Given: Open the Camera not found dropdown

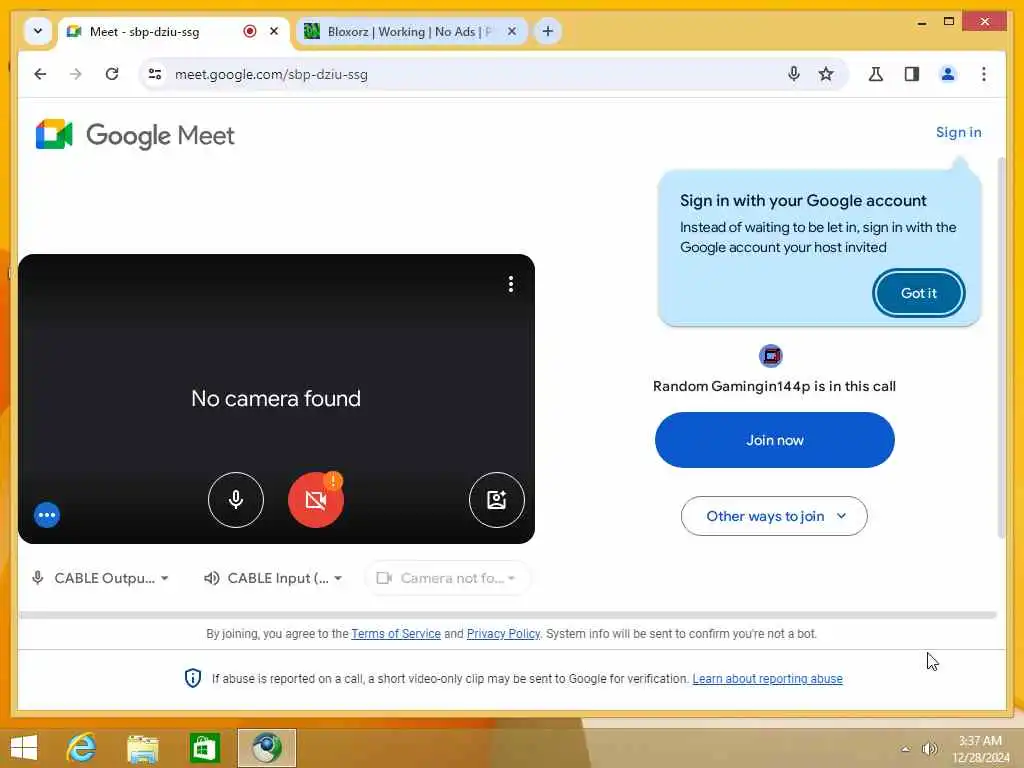Looking at the screenshot, I should coord(447,578).
